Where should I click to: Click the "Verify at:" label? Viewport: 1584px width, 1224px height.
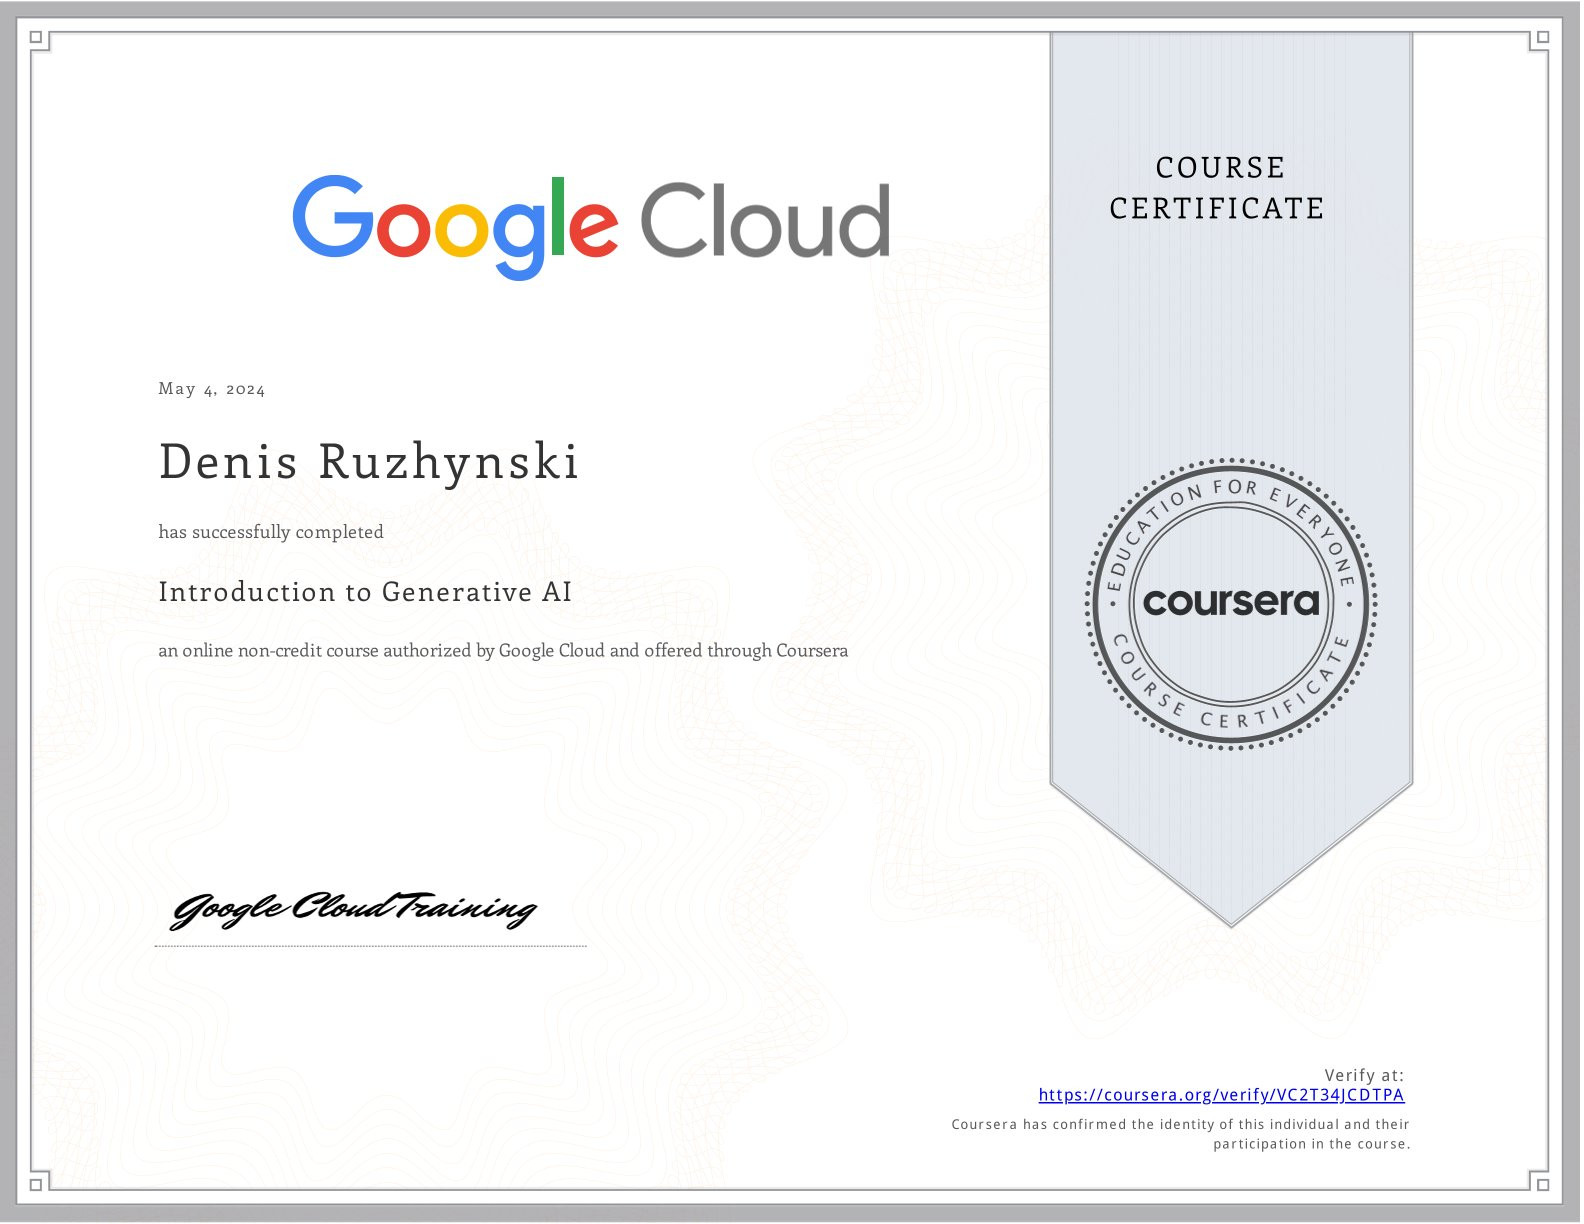[1364, 1075]
